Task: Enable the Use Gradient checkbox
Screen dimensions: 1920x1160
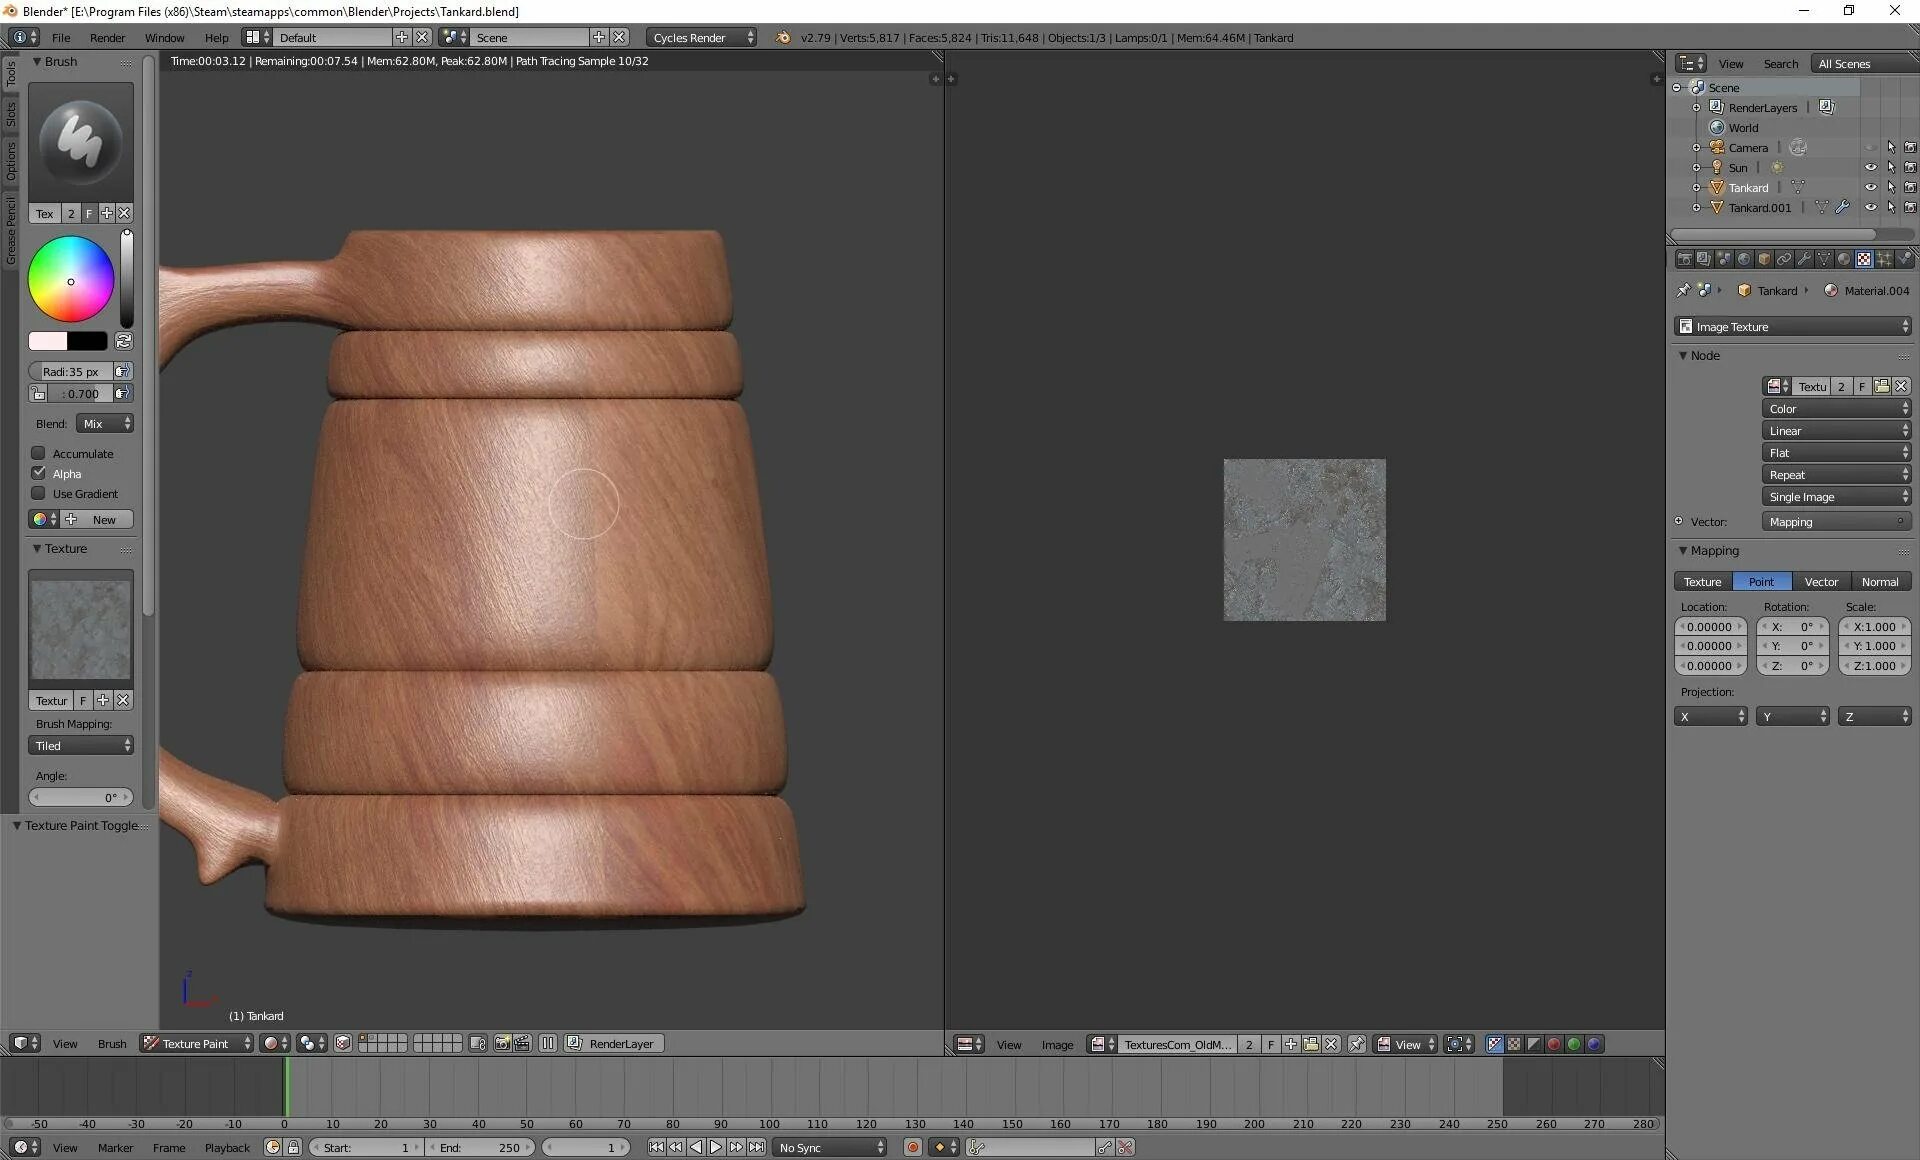Action: pyautogui.click(x=39, y=493)
